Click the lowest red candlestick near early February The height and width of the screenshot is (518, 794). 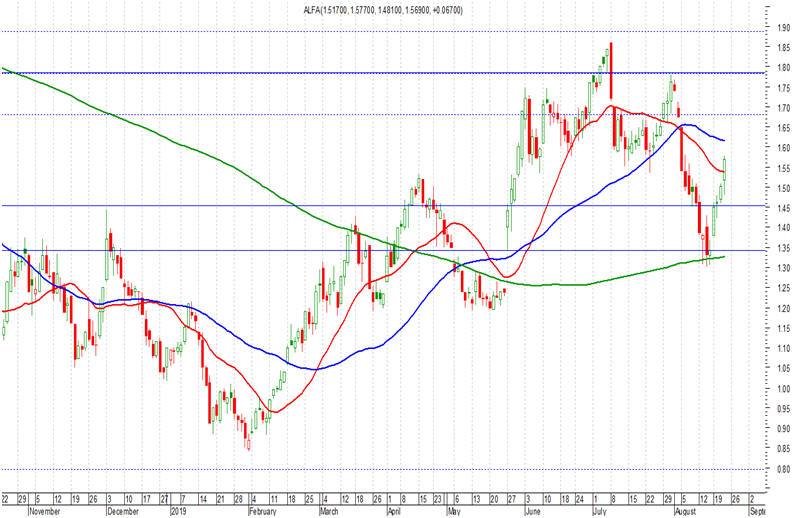249,444
